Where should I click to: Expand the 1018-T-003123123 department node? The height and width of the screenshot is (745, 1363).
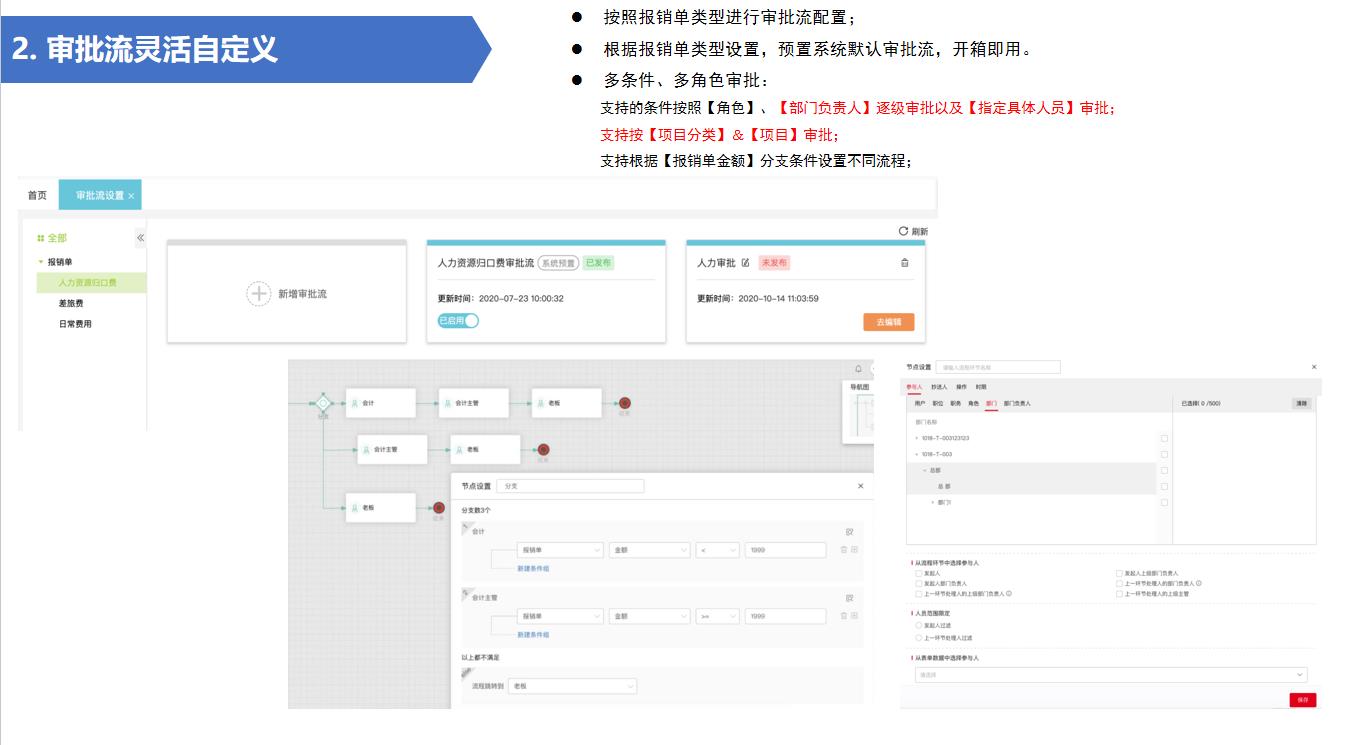917,438
